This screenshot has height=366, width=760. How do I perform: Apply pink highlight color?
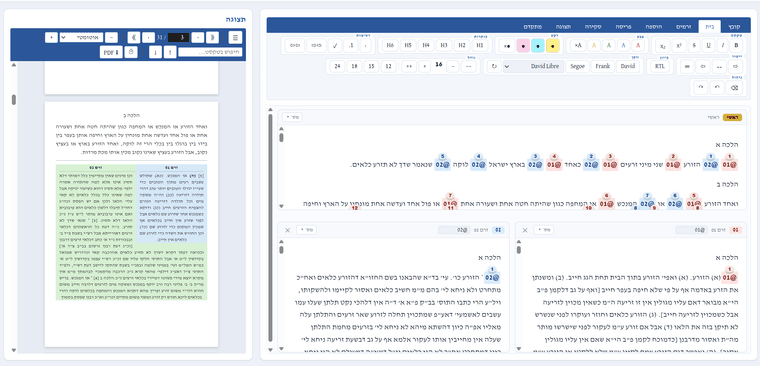[523, 46]
